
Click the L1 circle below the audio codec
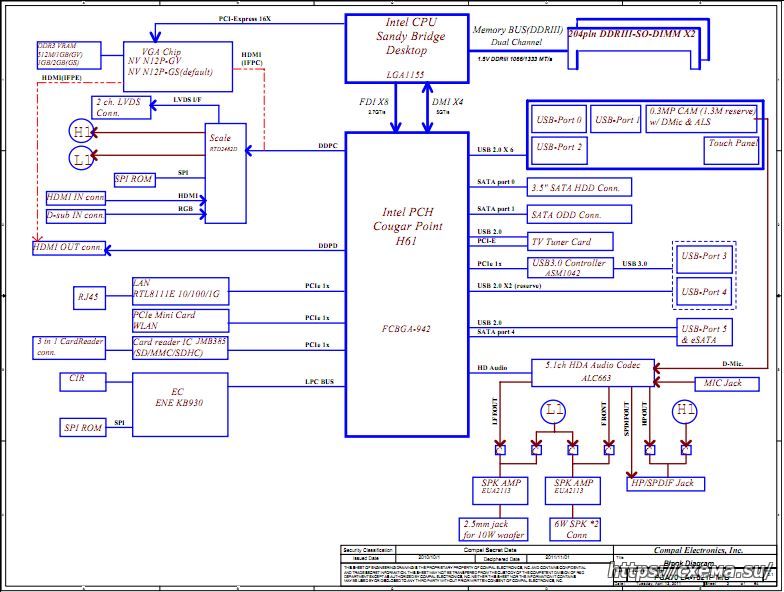click(555, 410)
